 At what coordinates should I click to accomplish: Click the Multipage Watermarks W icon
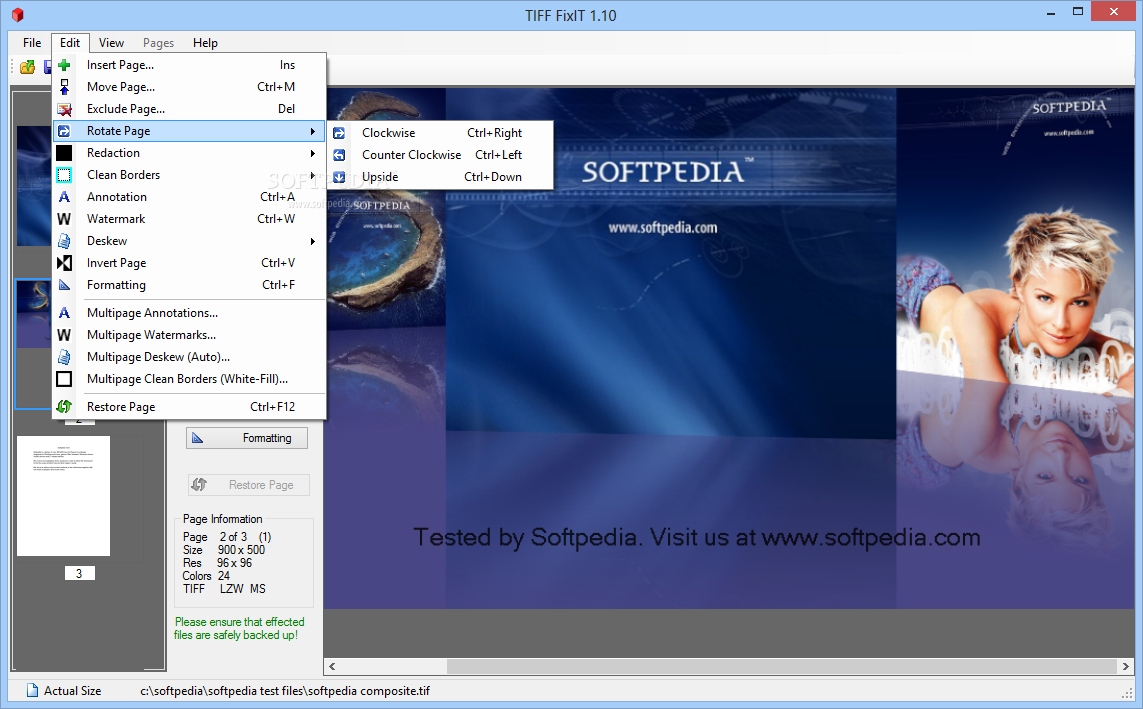tap(64, 334)
